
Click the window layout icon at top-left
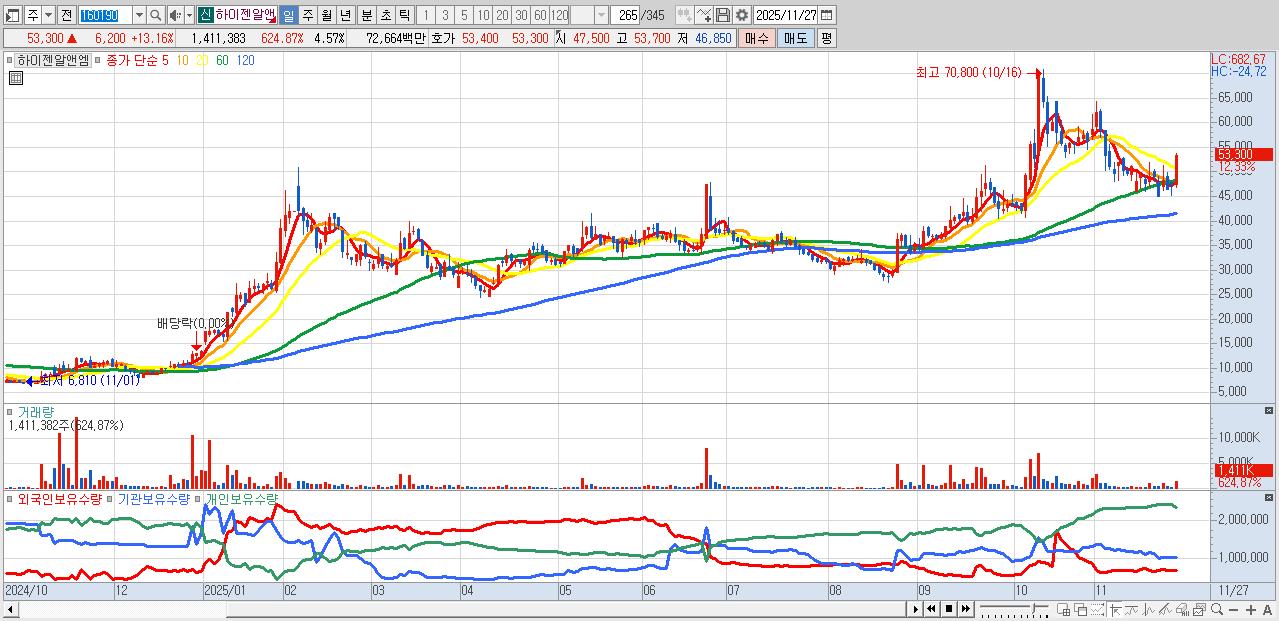point(12,15)
